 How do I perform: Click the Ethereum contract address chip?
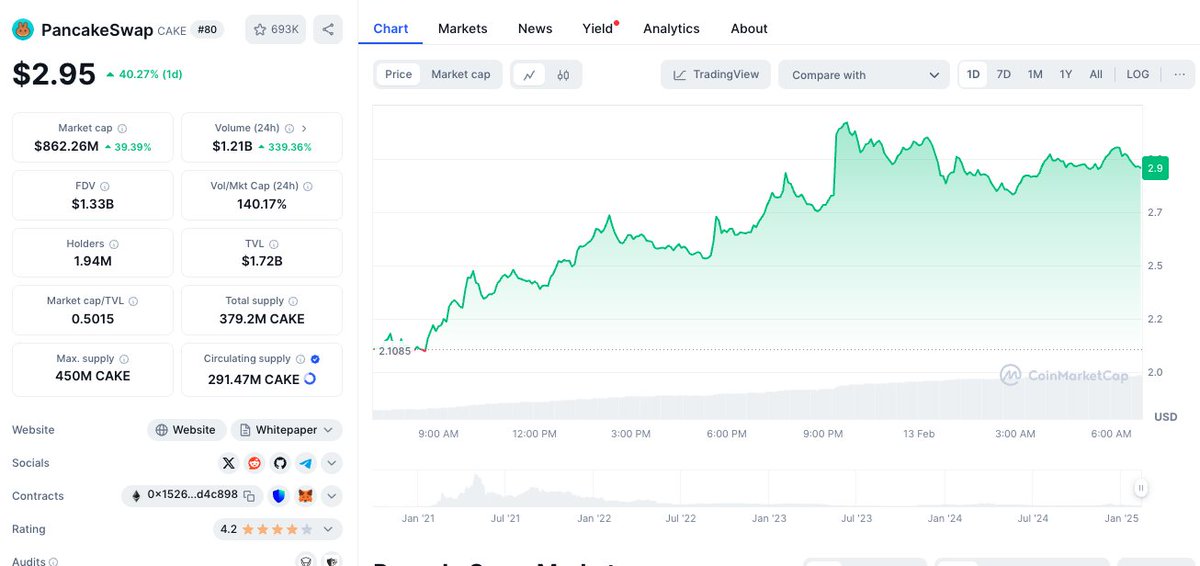click(192, 496)
